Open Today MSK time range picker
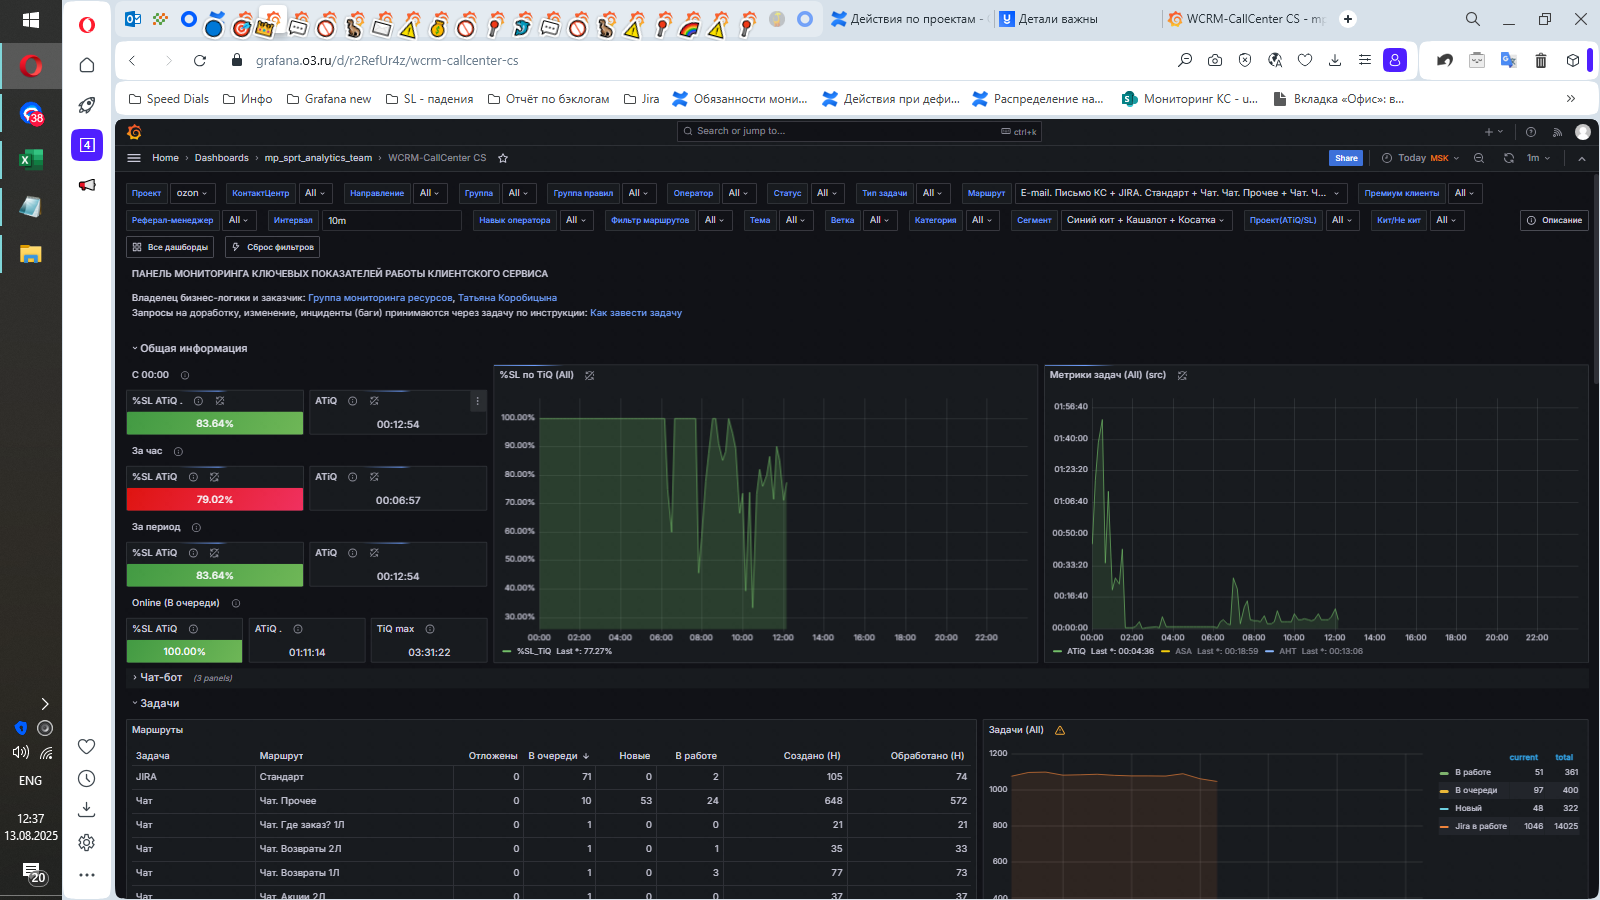The image size is (1600, 900). [x=1421, y=158]
